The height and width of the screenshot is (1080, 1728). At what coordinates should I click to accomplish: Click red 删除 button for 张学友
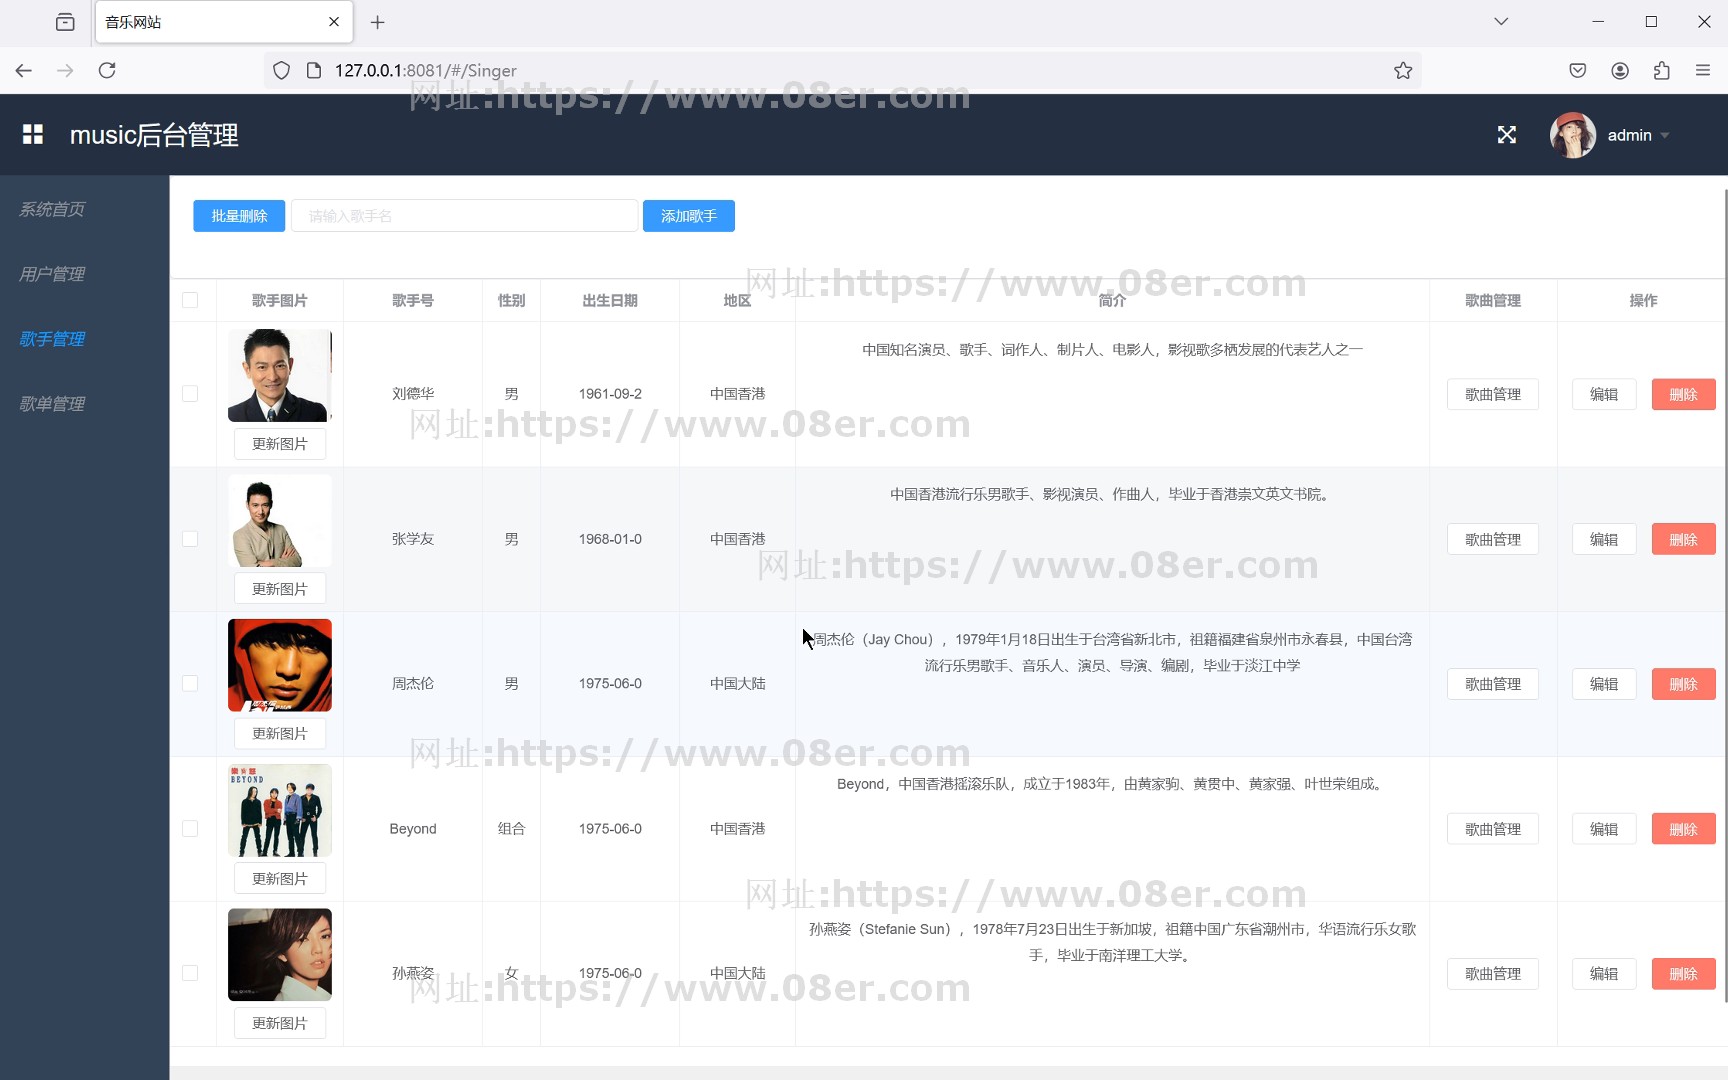tap(1684, 539)
